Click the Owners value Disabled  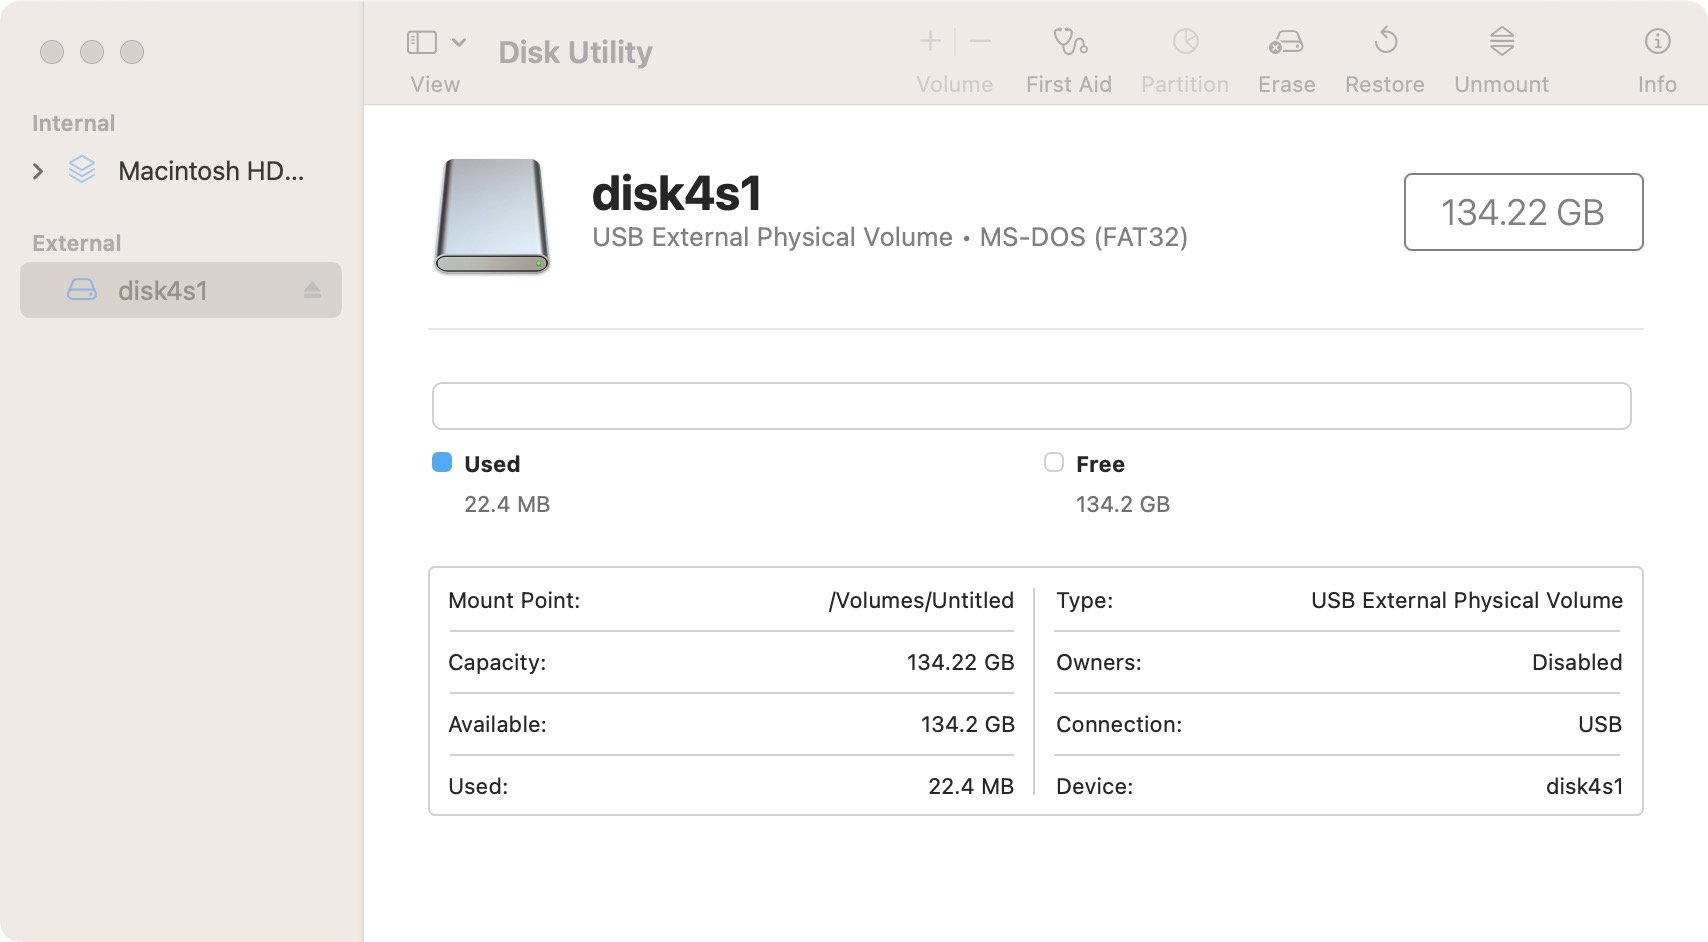tap(1577, 662)
